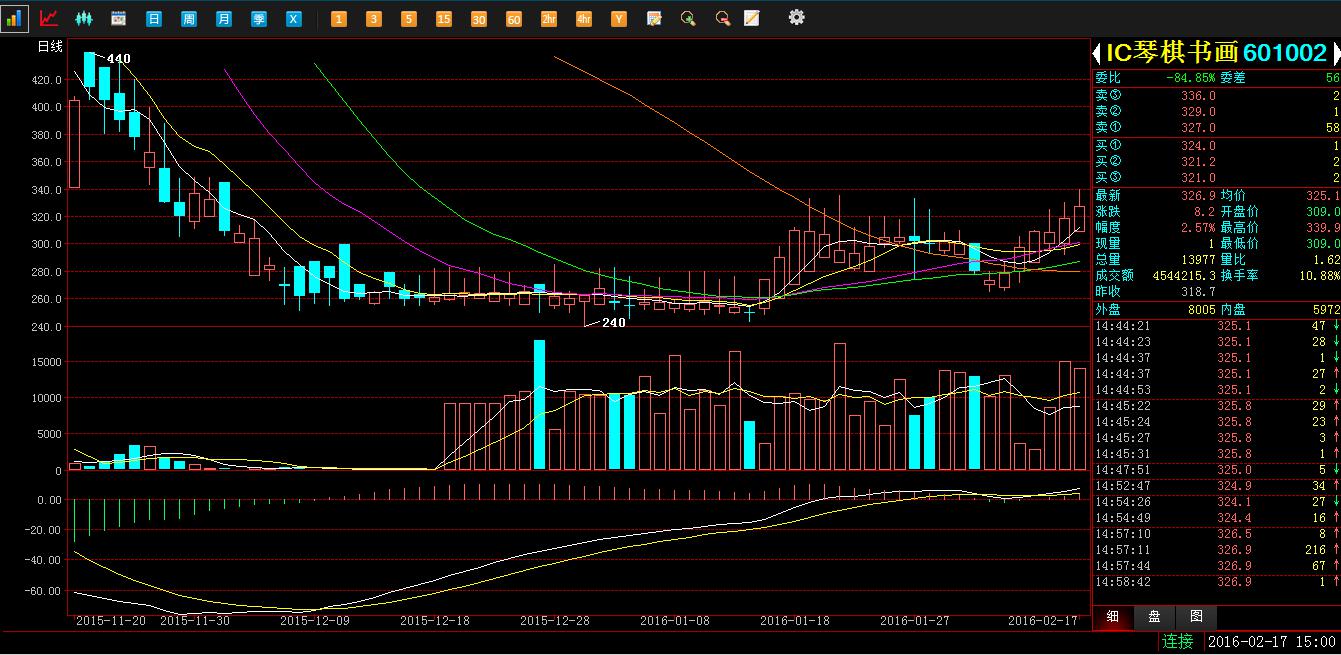Viewport: 1341px width, 655px height.
Task: Select tick row at 14:57:11
Action: 1216,550
